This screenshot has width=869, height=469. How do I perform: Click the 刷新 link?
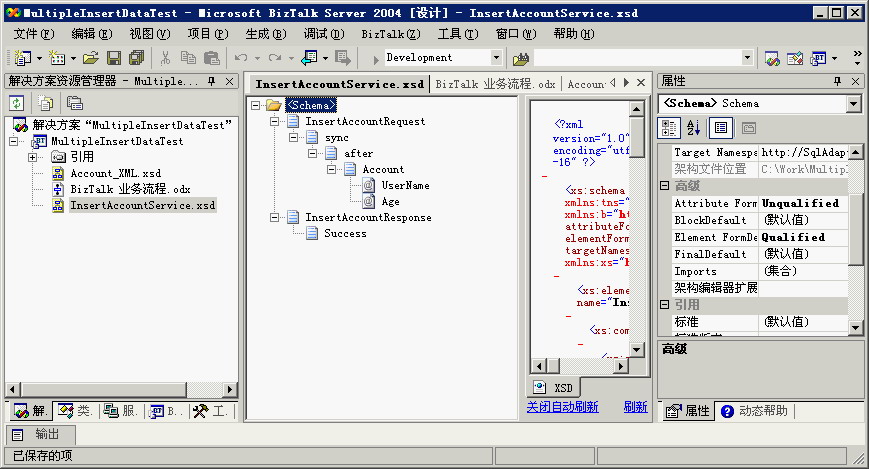point(636,407)
